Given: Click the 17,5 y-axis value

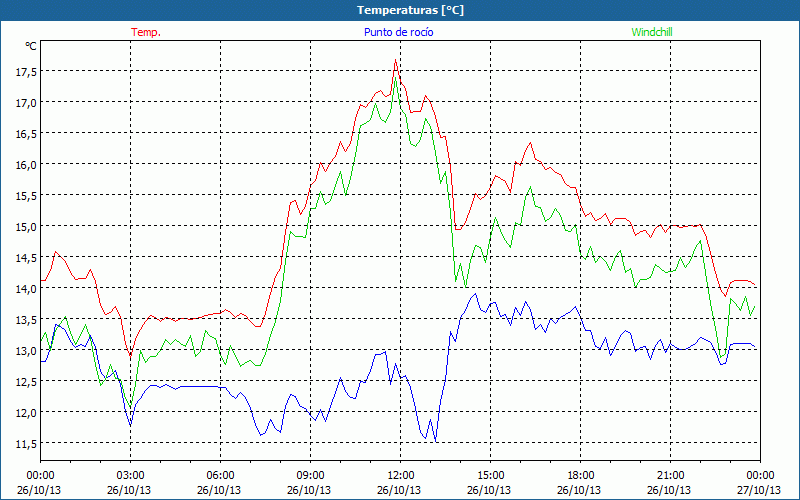Looking at the screenshot, I should 26,72.
